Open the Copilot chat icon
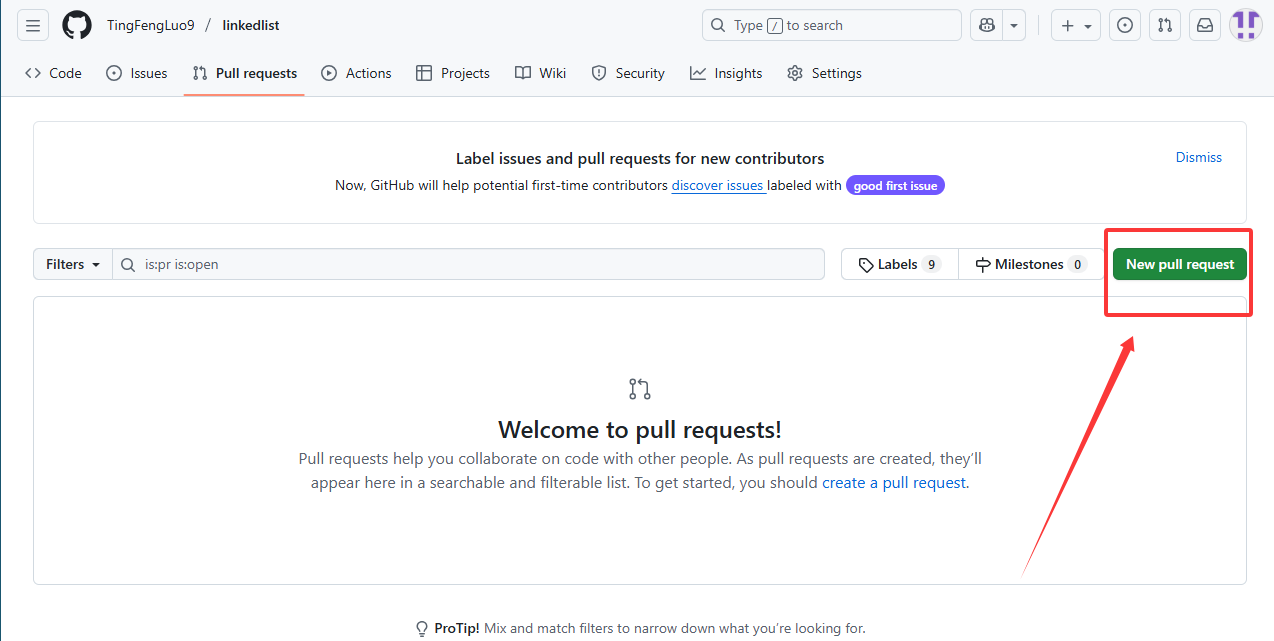Viewport: 1274px width, 641px height. [986, 26]
